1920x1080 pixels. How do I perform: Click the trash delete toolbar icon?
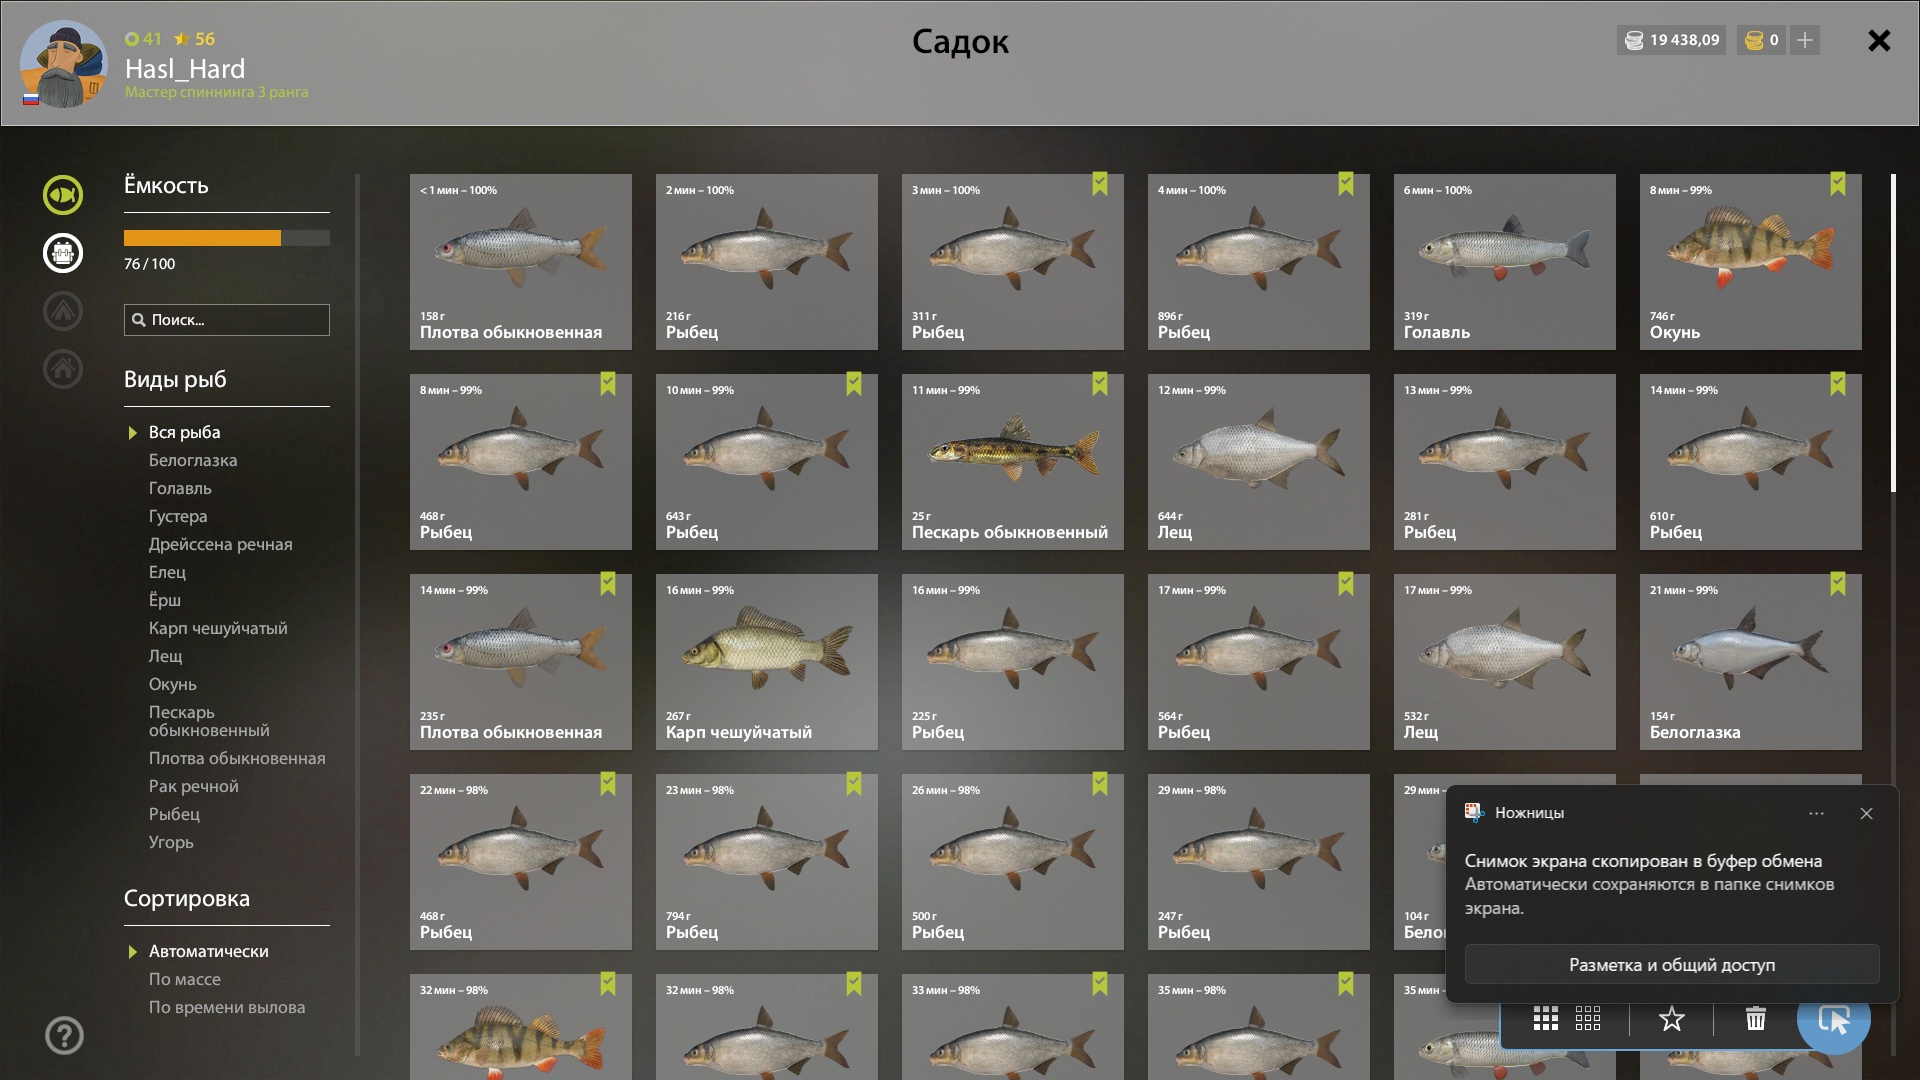click(1756, 1019)
